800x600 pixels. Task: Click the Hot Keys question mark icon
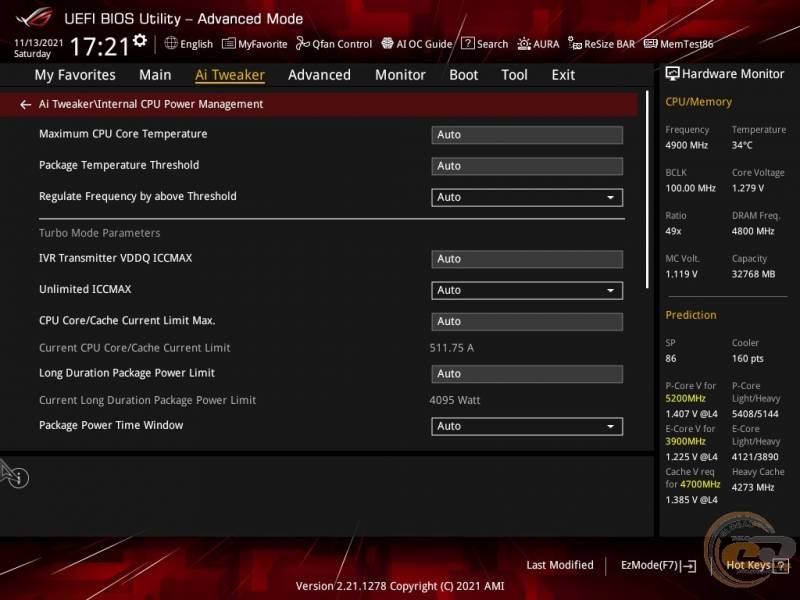click(x=781, y=565)
